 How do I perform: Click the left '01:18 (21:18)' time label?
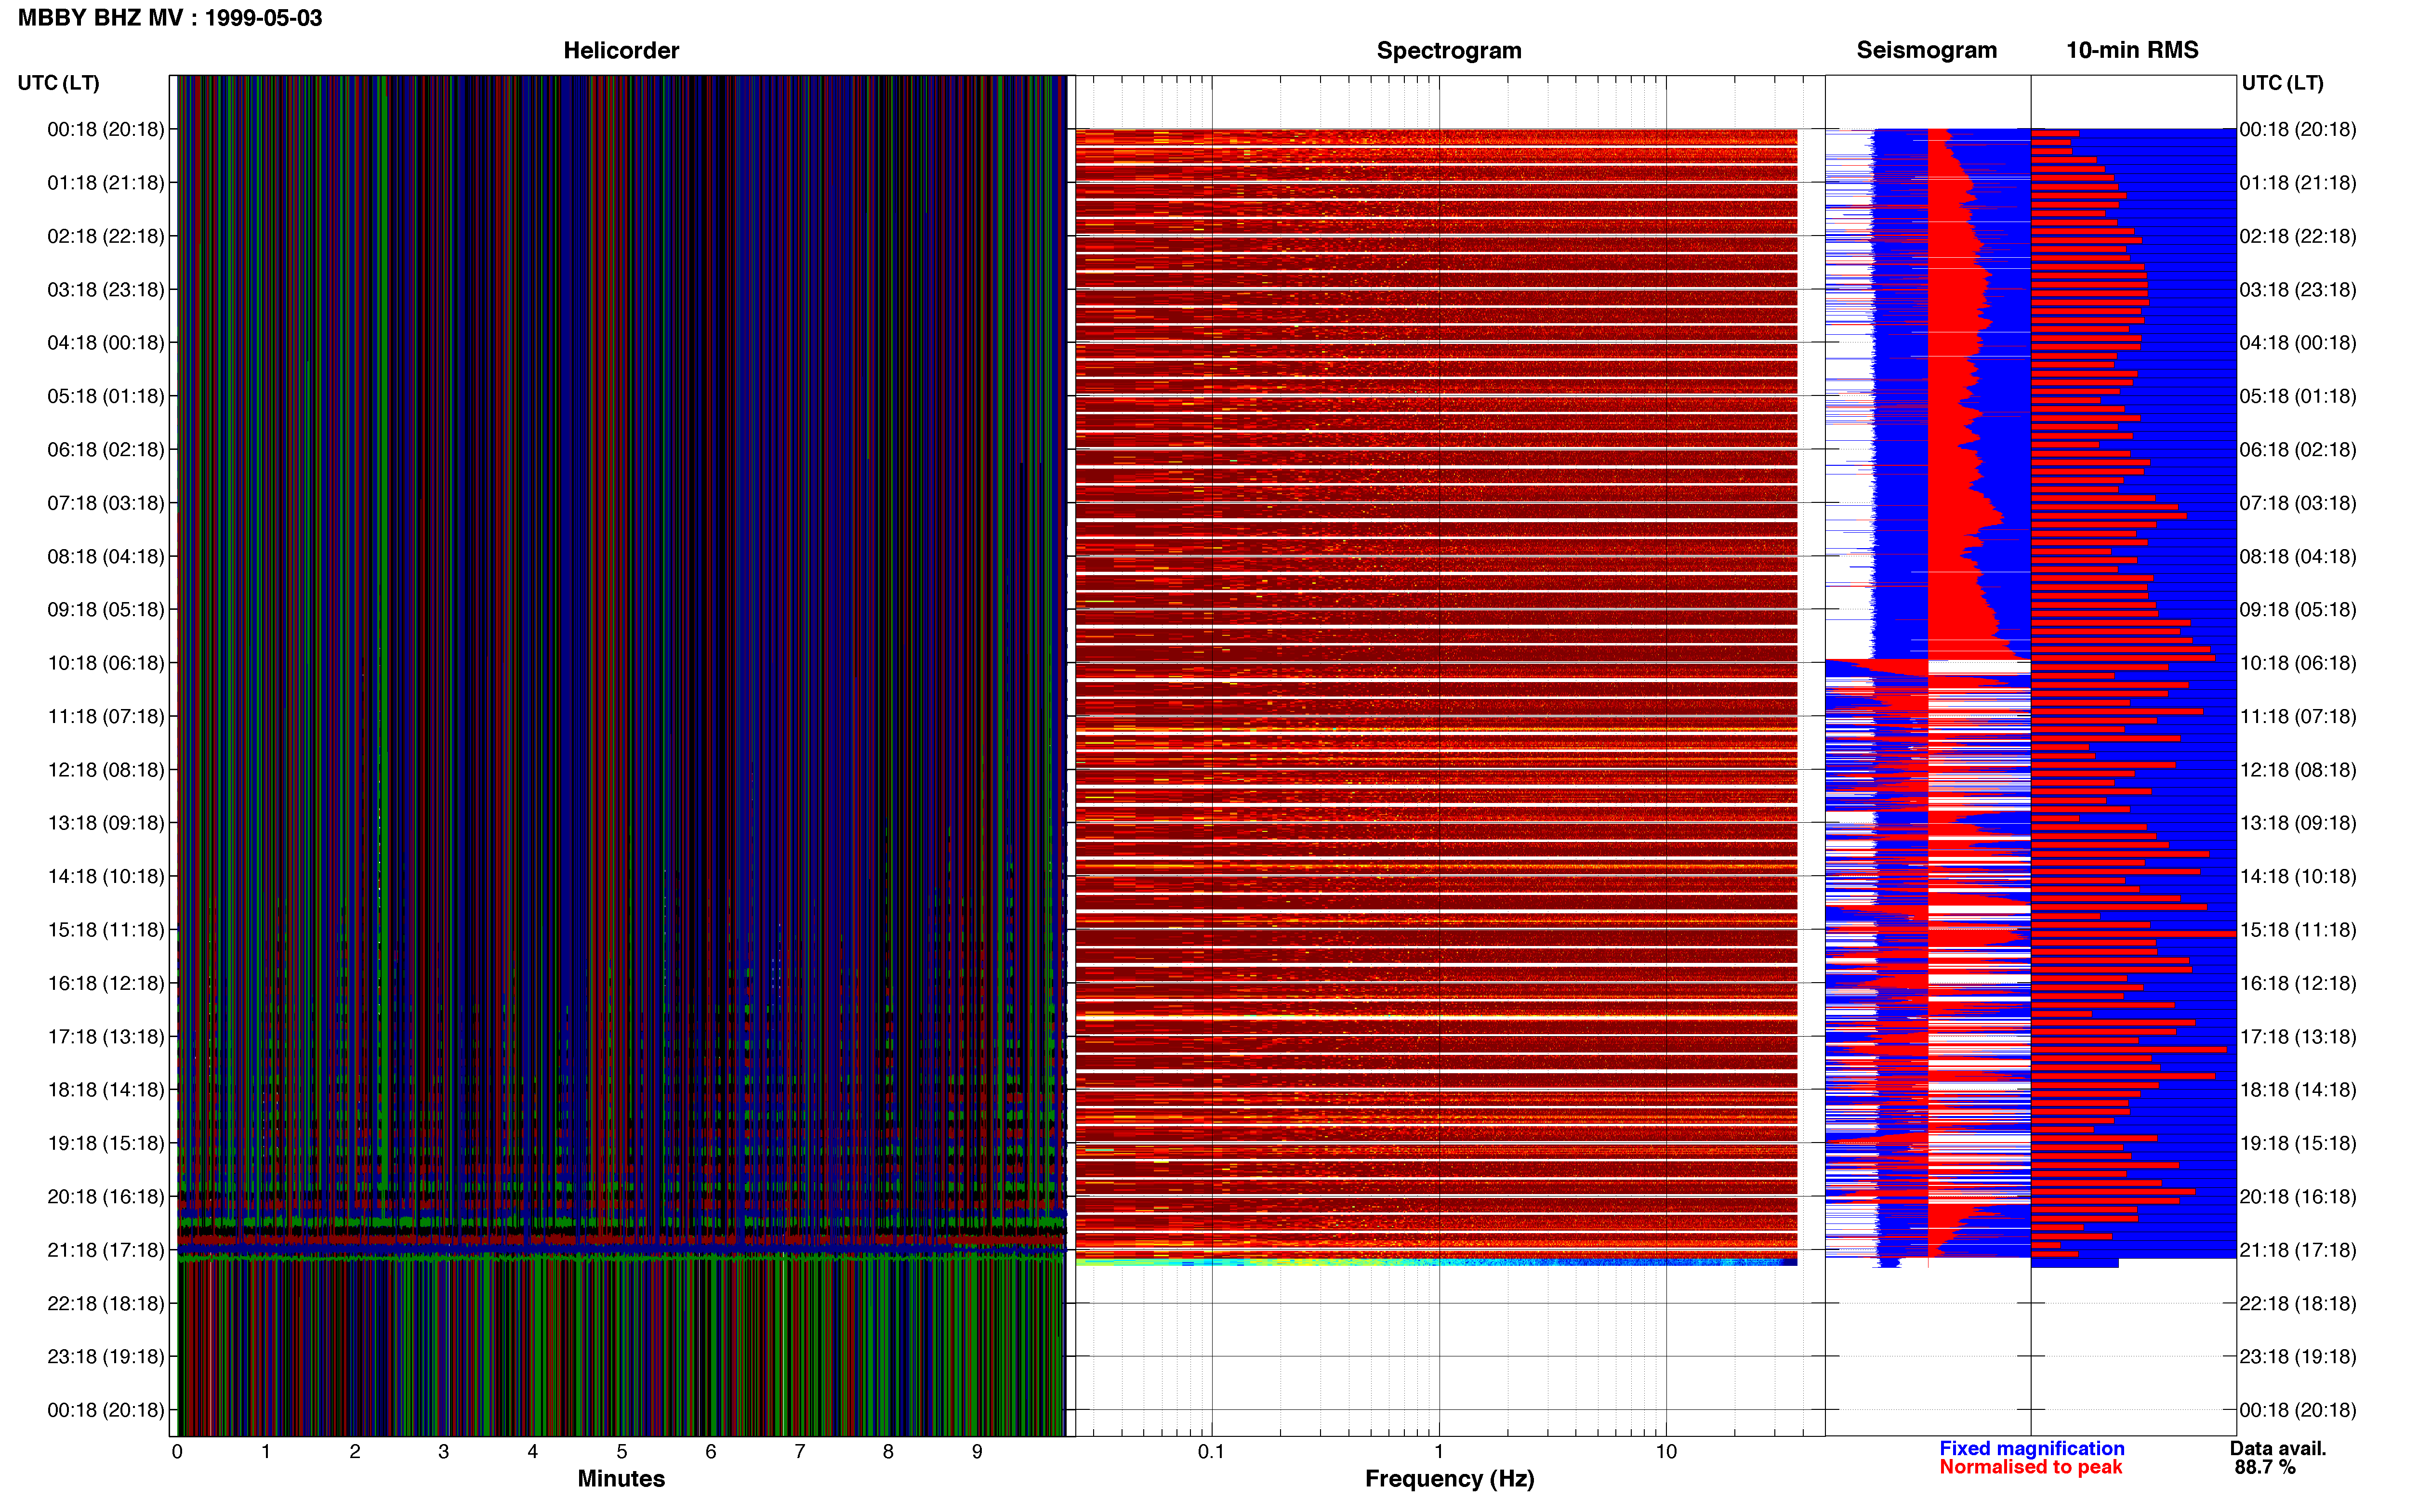click(106, 183)
